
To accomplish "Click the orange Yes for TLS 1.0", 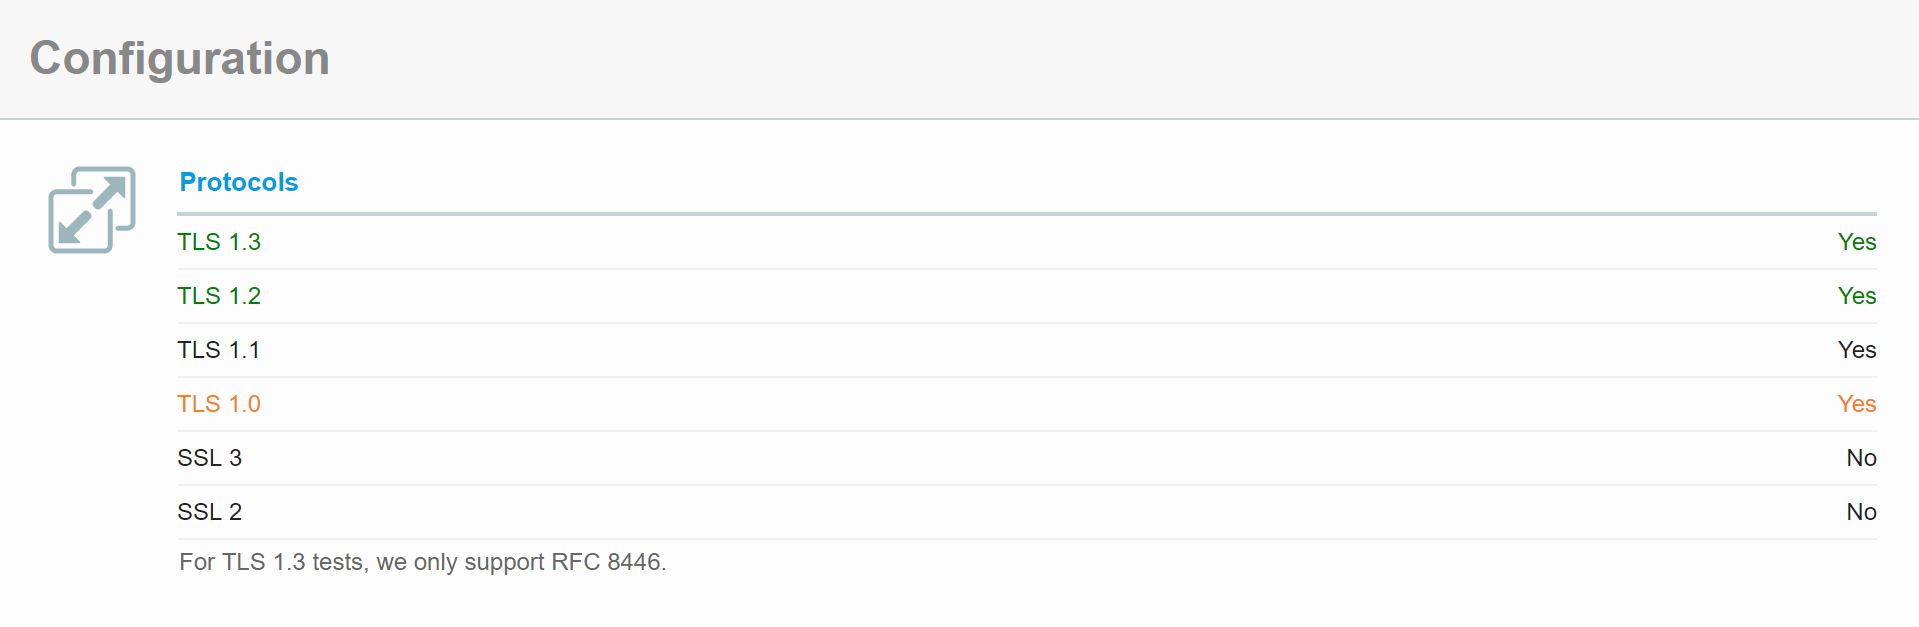I will [x=1857, y=404].
